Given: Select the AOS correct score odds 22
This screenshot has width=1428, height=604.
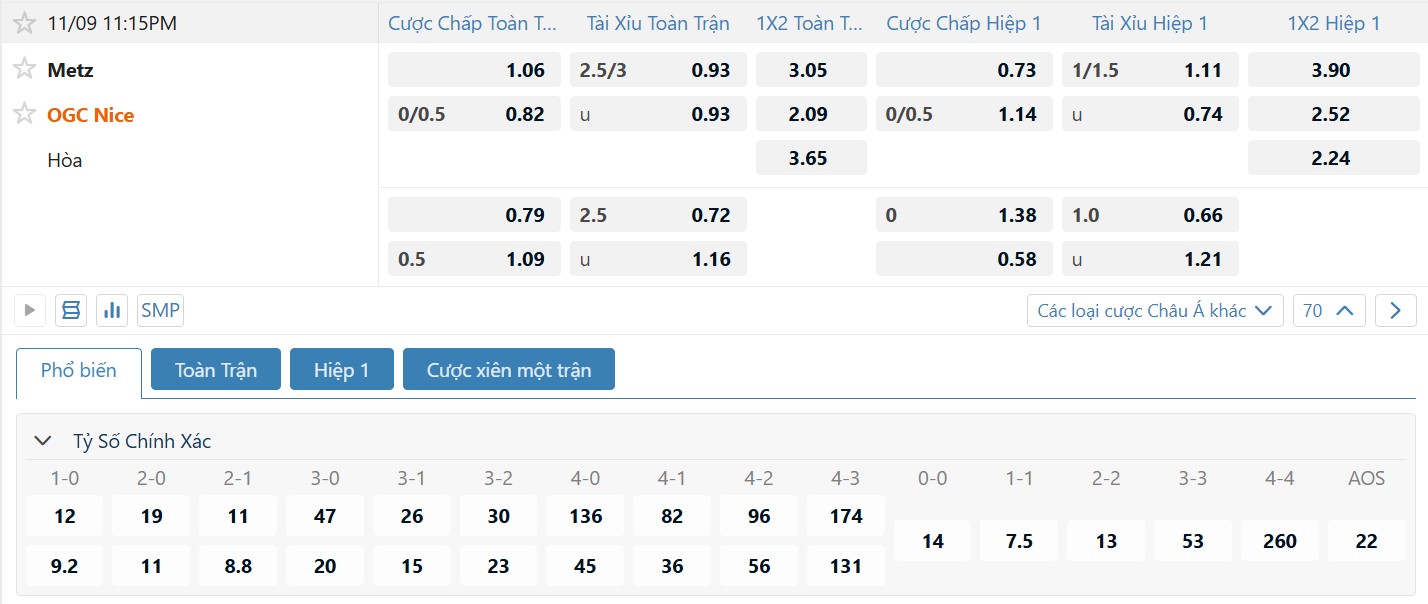Looking at the screenshot, I should pyautogui.click(x=1366, y=541).
